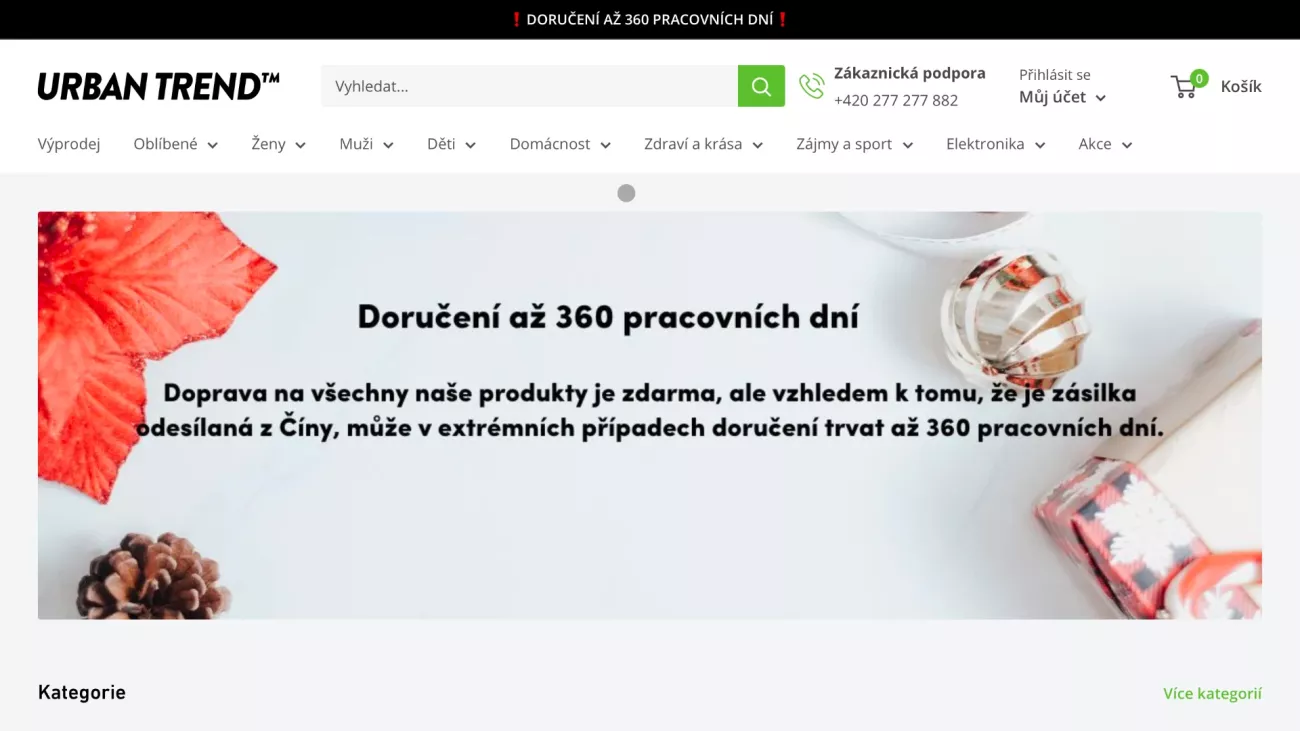Click the cart item count badge
The image size is (1300, 731).
click(x=1199, y=78)
